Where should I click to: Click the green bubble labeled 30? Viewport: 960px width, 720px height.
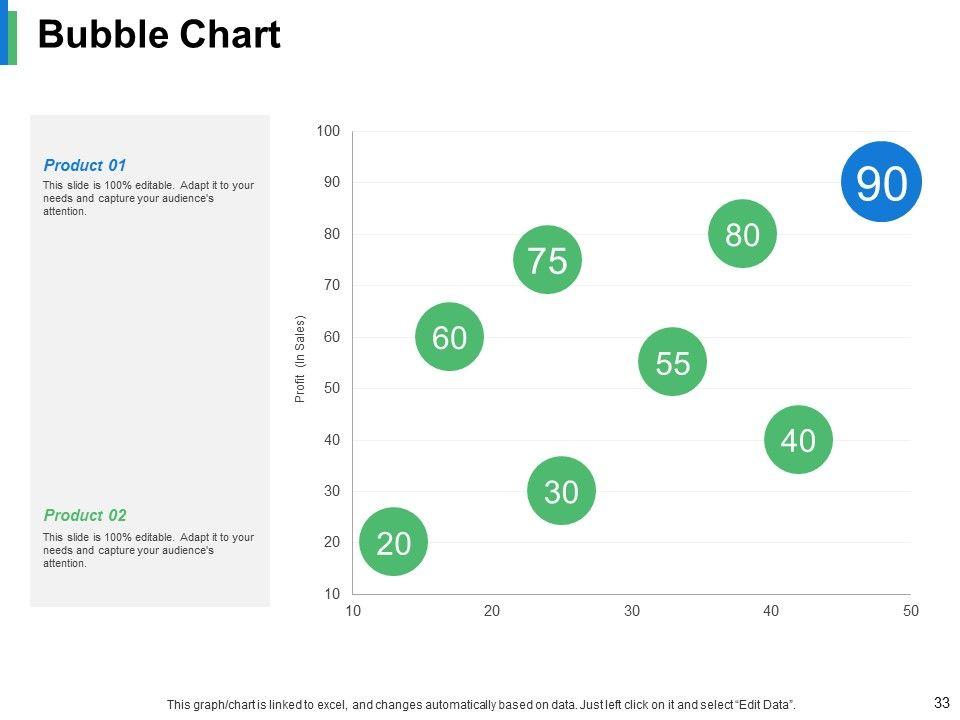point(561,490)
